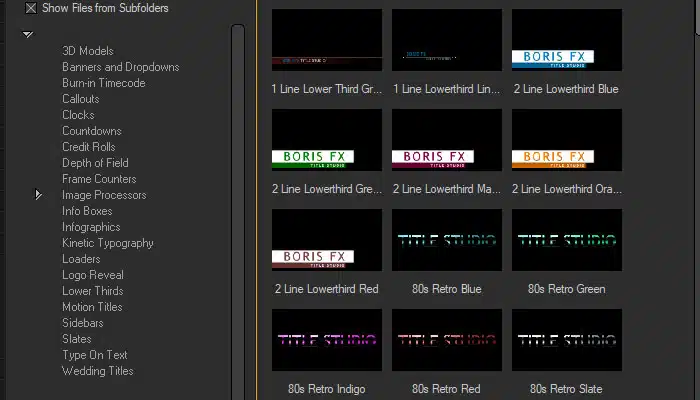Open the Motion Titles folder

92,307
